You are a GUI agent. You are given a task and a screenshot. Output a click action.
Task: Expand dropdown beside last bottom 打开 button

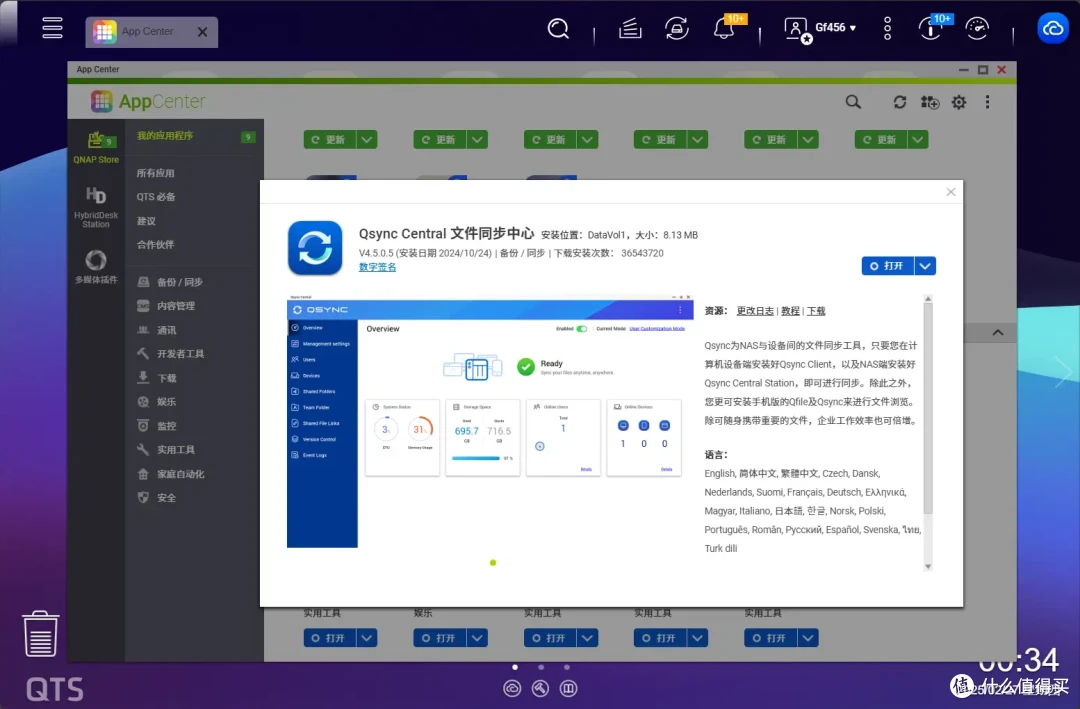[x=807, y=638]
